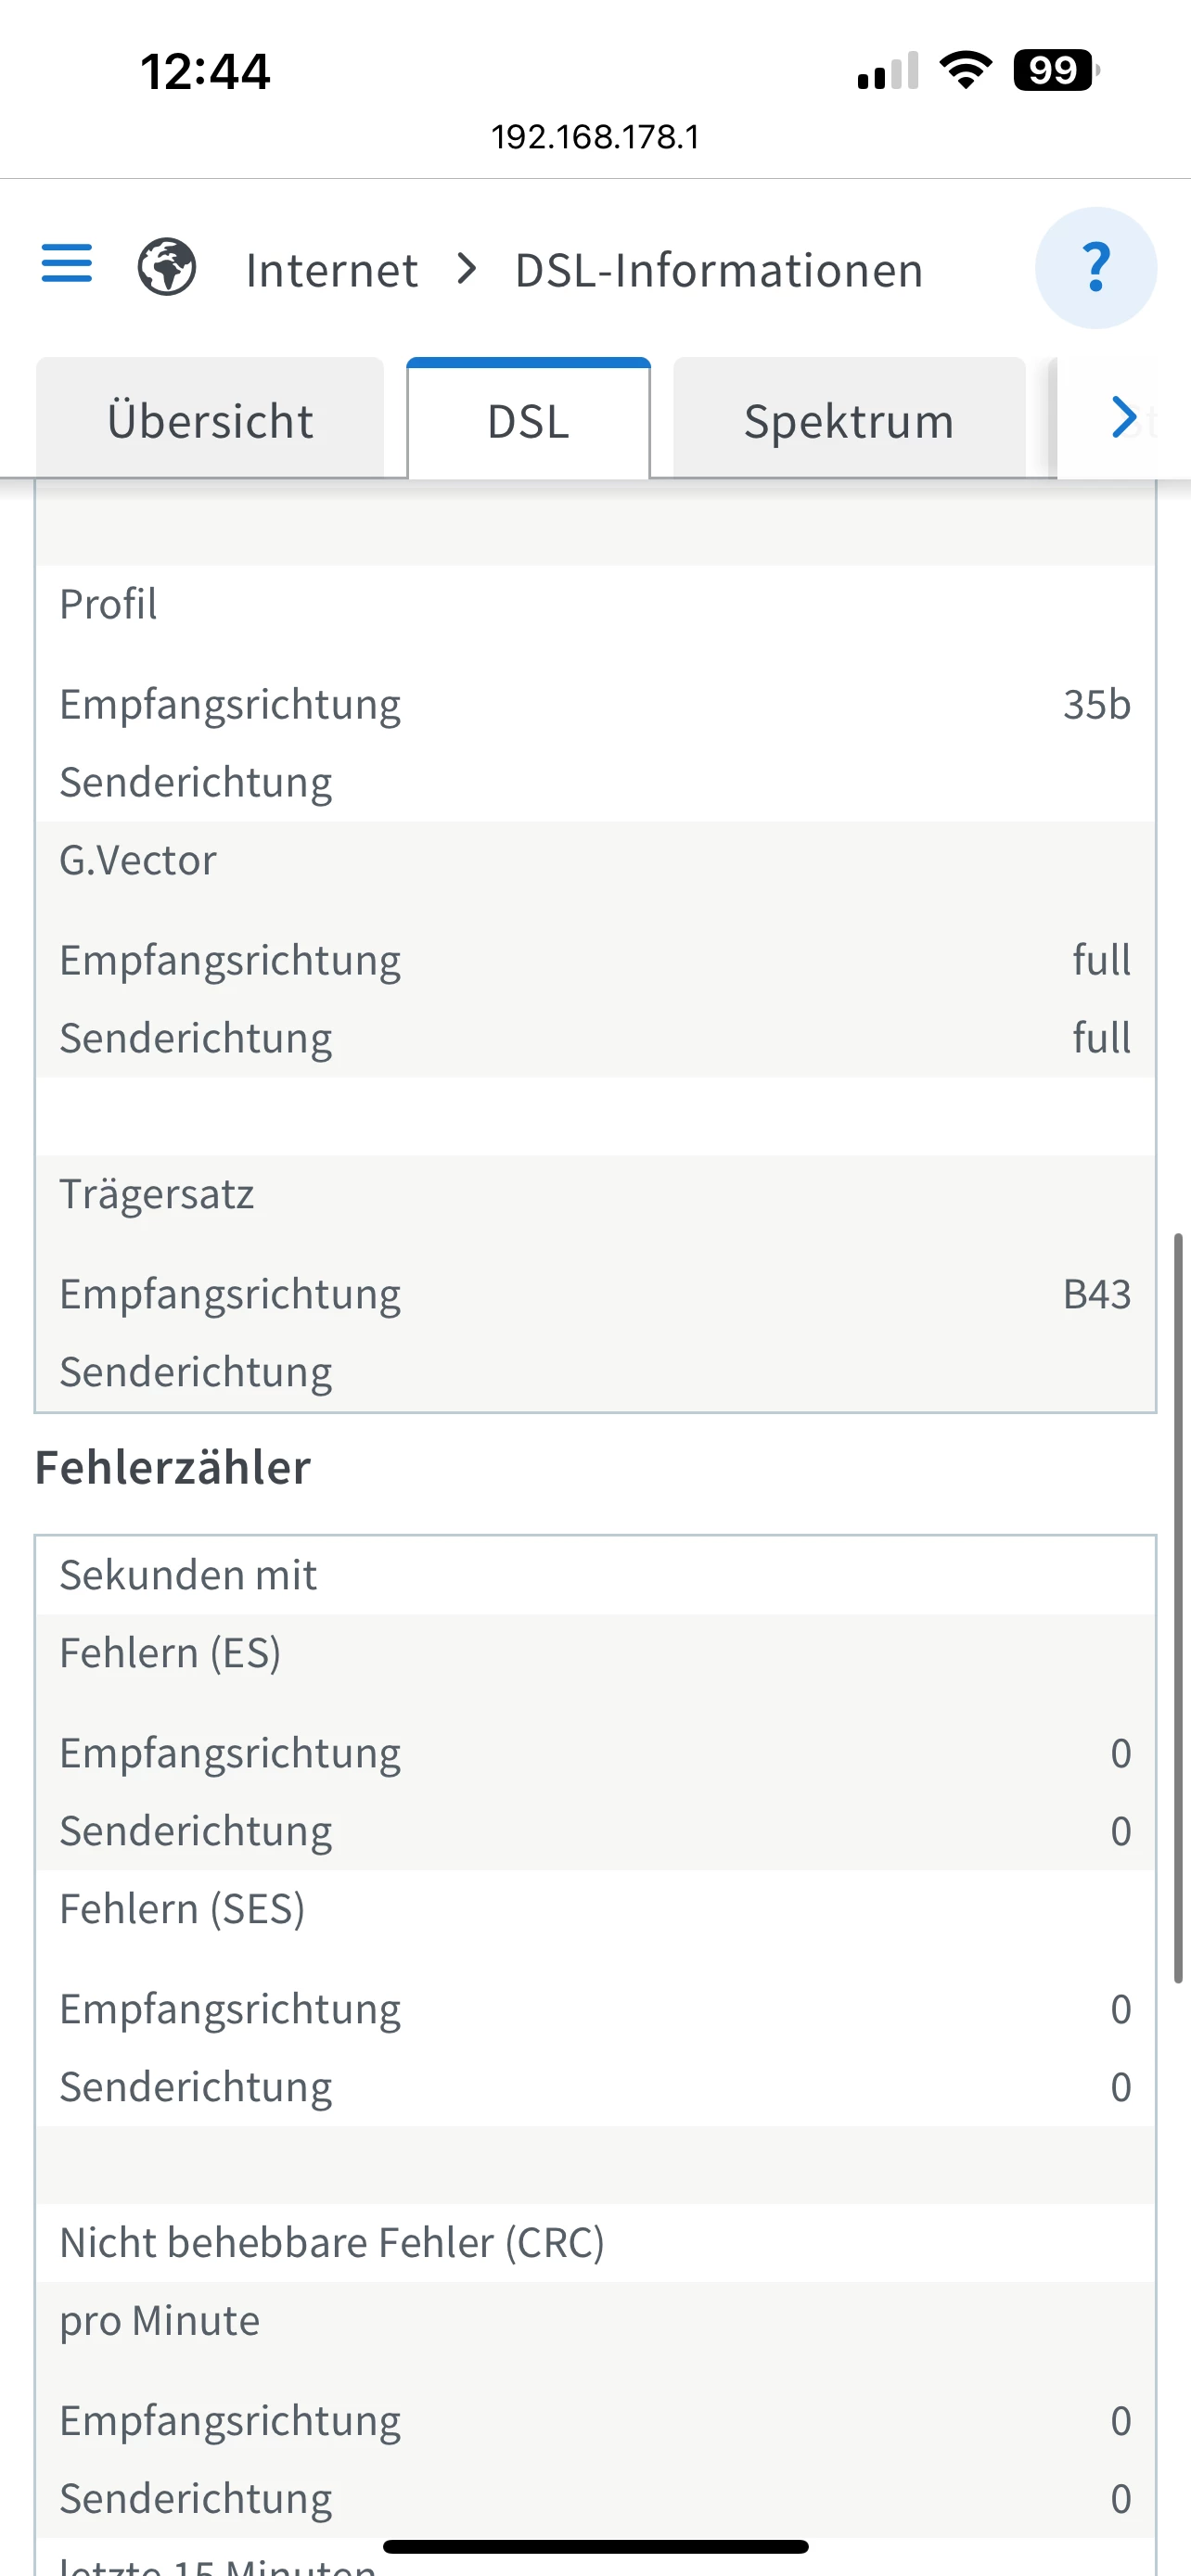
Task: Go to Internet breadcrumb link
Action: click(x=332, y=270)
